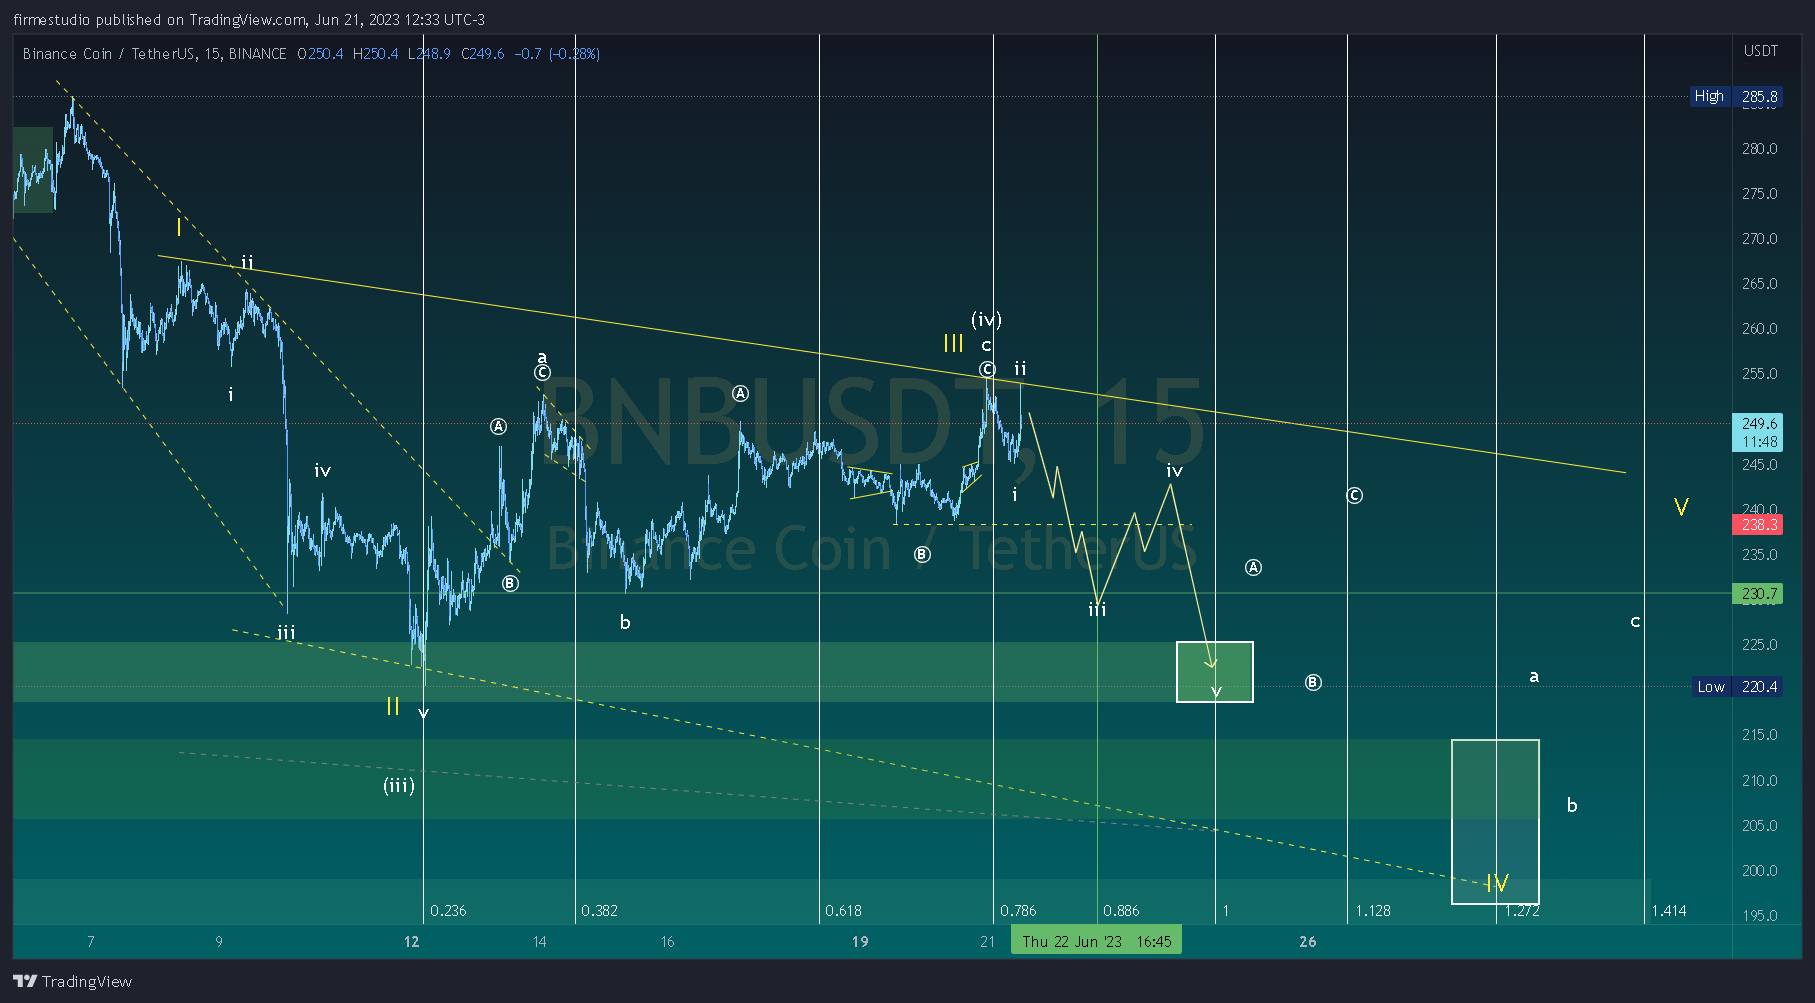Click the yellow wave I label
Viewport: 1815px width, 1003px height.
(179, 228)
